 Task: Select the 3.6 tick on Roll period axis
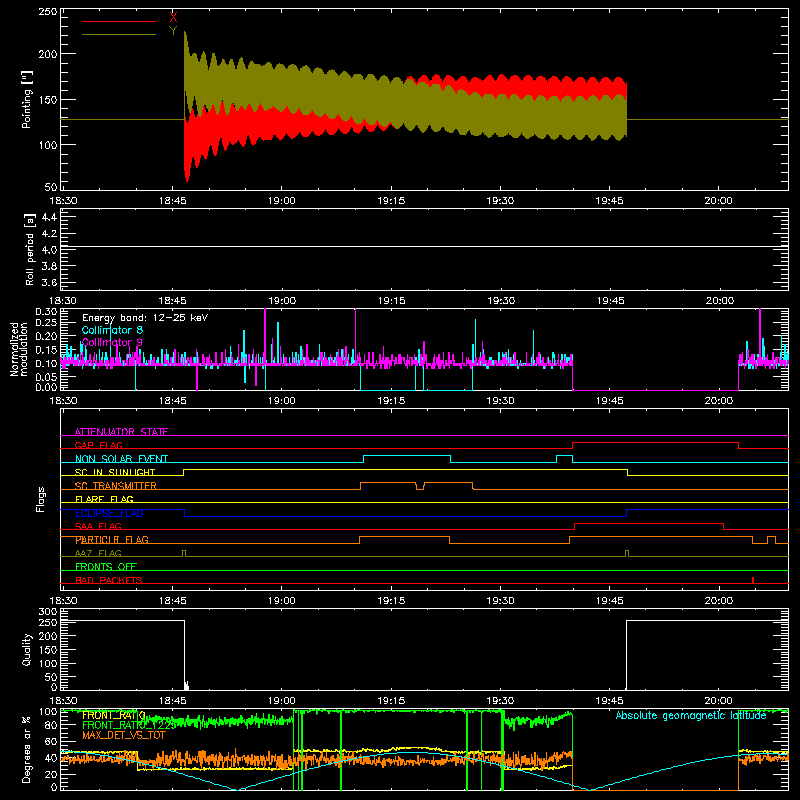click(x=49, y=283)
